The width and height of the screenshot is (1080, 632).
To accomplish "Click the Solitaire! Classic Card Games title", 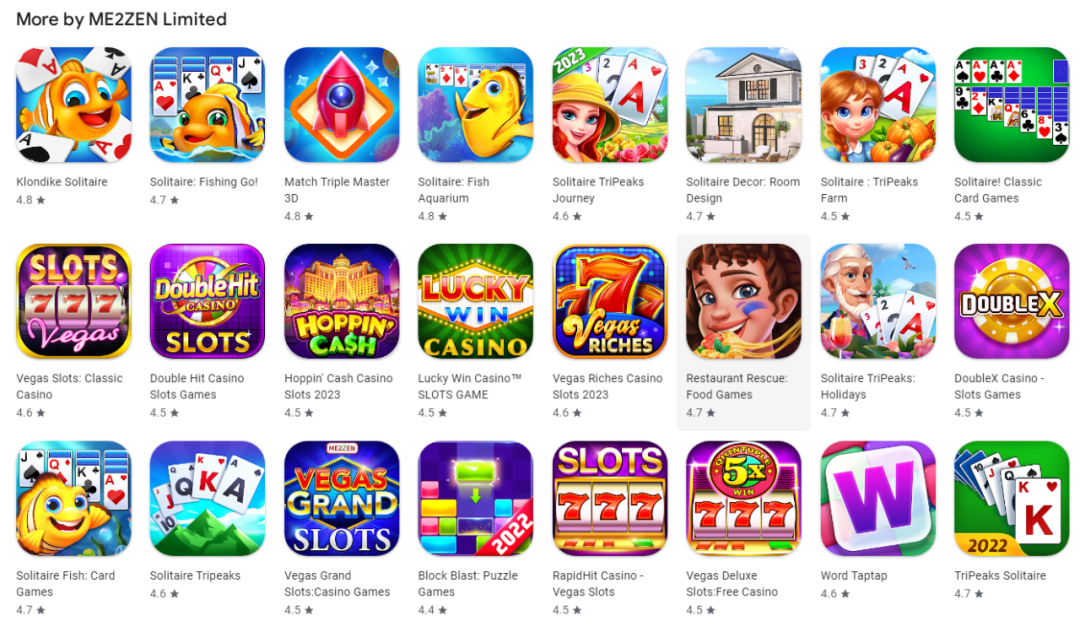I will click(998, 190).
